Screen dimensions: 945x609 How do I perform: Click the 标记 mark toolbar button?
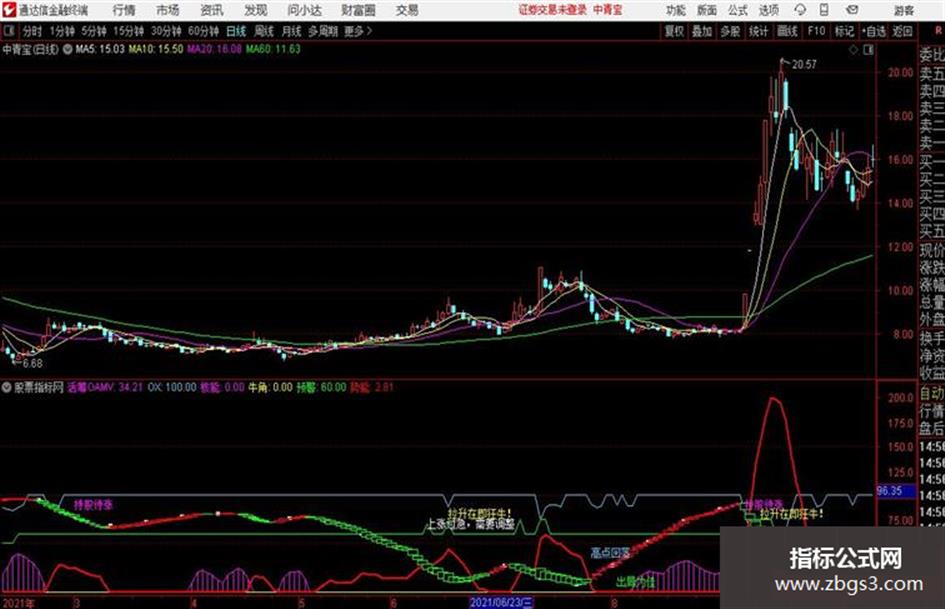tap(844, 31)
